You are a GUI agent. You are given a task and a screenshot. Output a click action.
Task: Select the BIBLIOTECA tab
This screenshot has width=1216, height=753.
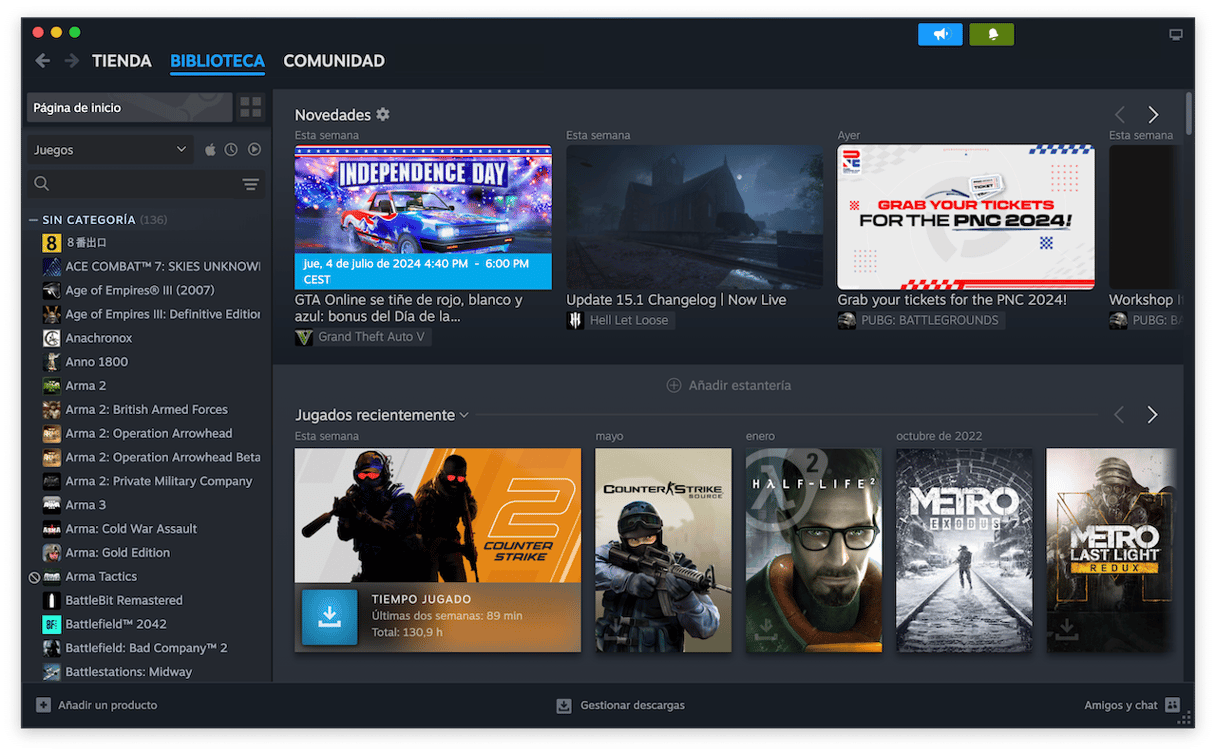[217, 61]
